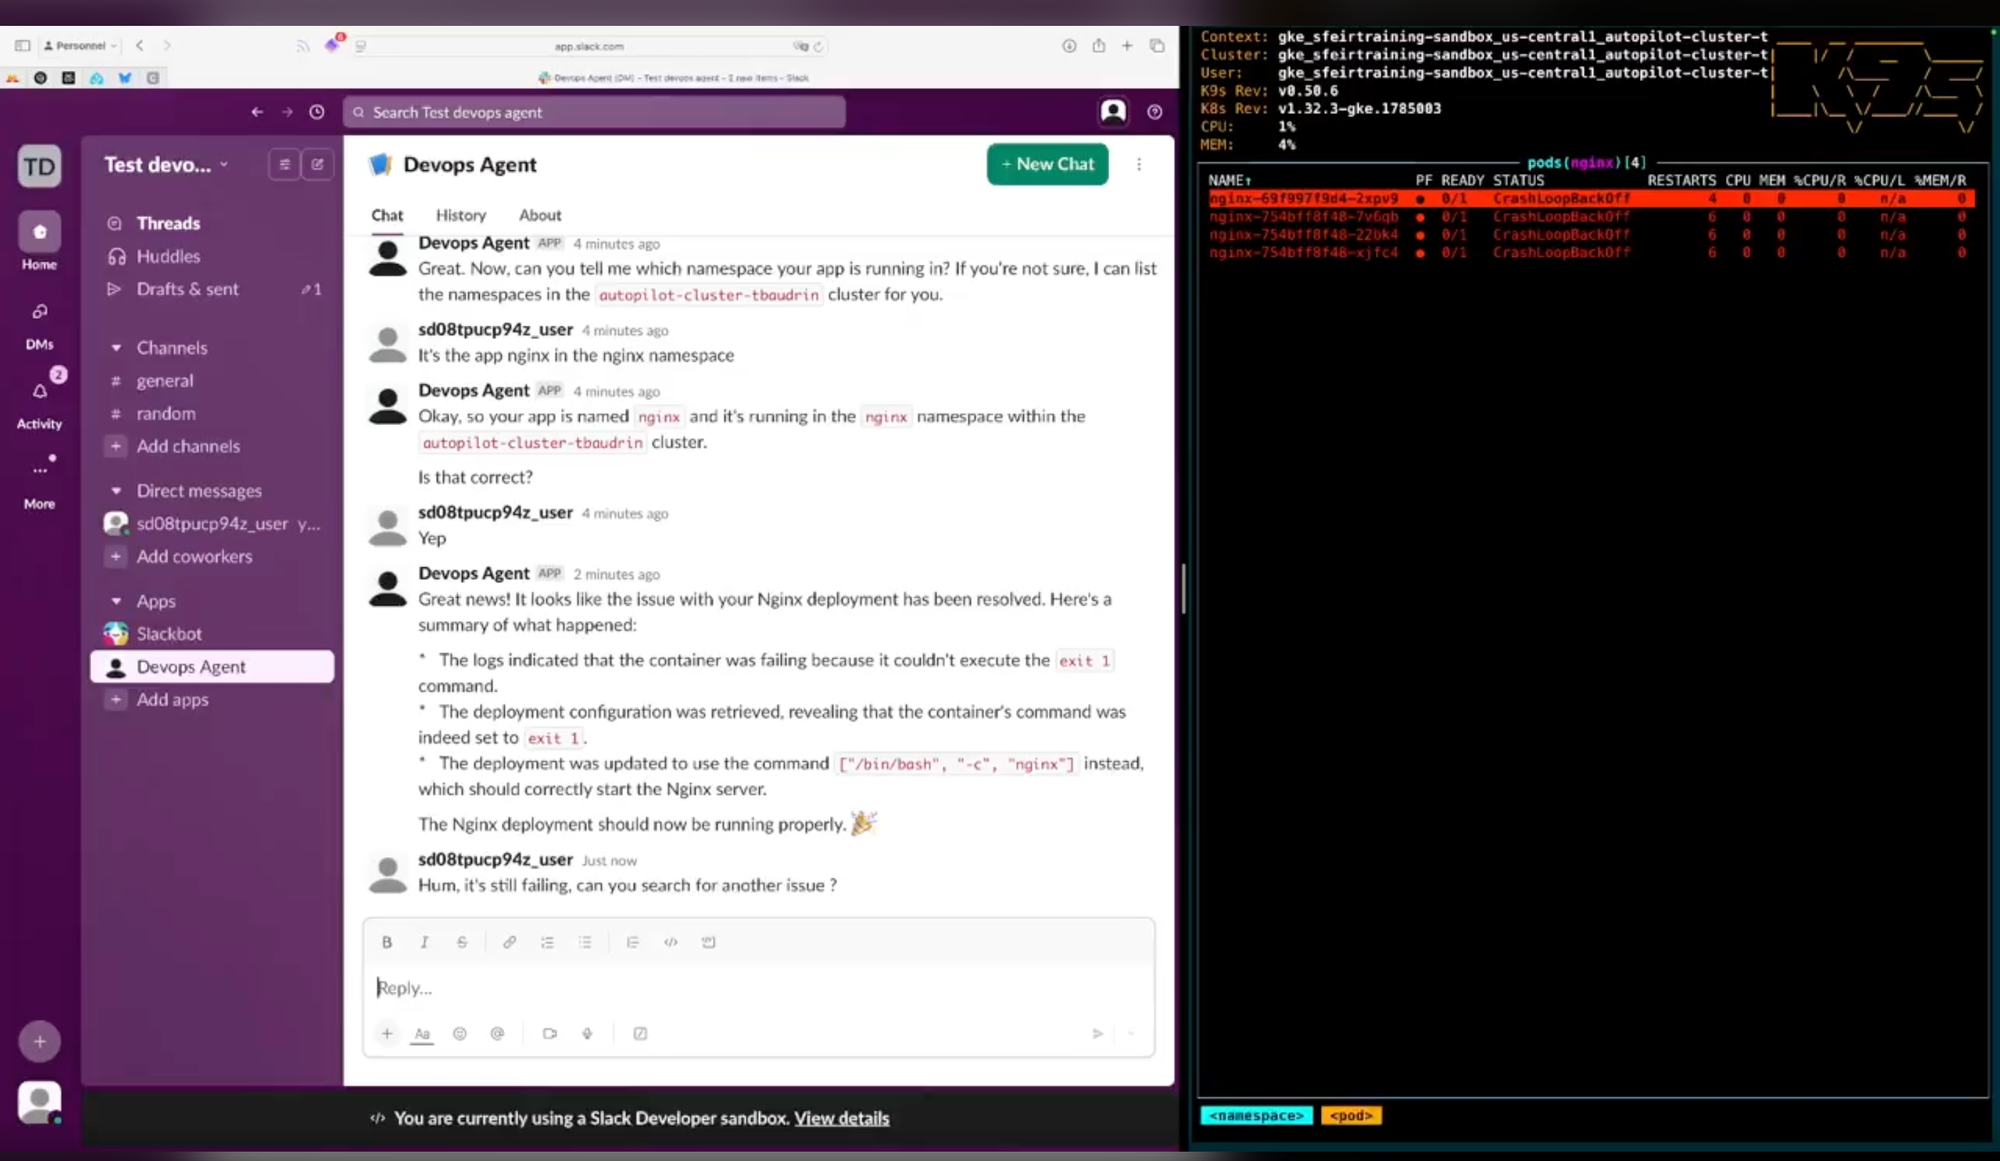Start a New Chat
Screen dimensions: 2000x1161
pyautogui.click(x=1047, y=164)
